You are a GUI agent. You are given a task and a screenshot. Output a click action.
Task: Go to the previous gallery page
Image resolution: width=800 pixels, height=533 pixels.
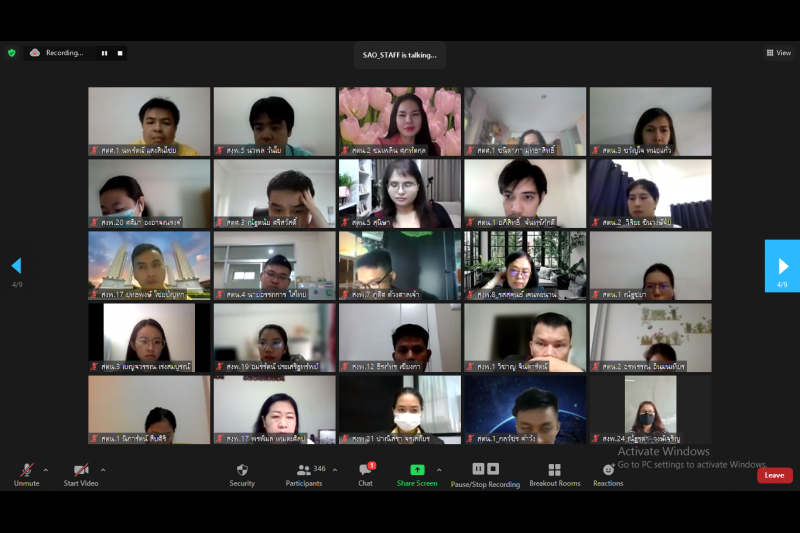click(x=16, y=265)
